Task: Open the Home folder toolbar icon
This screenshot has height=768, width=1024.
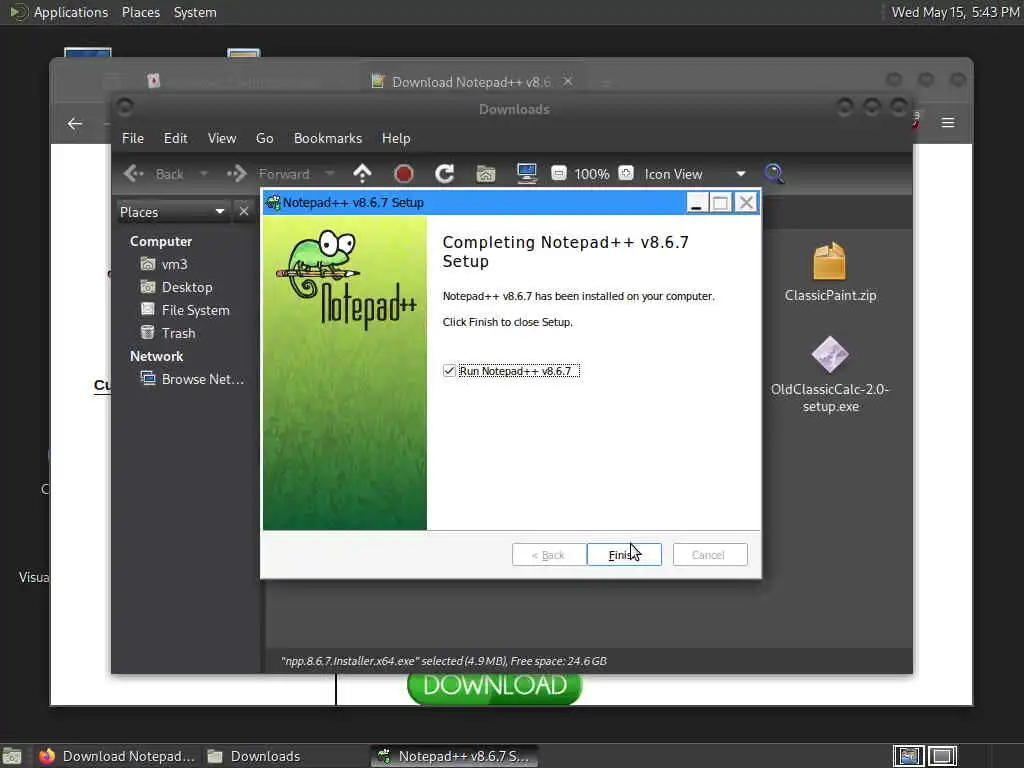Action: [486, 174]
